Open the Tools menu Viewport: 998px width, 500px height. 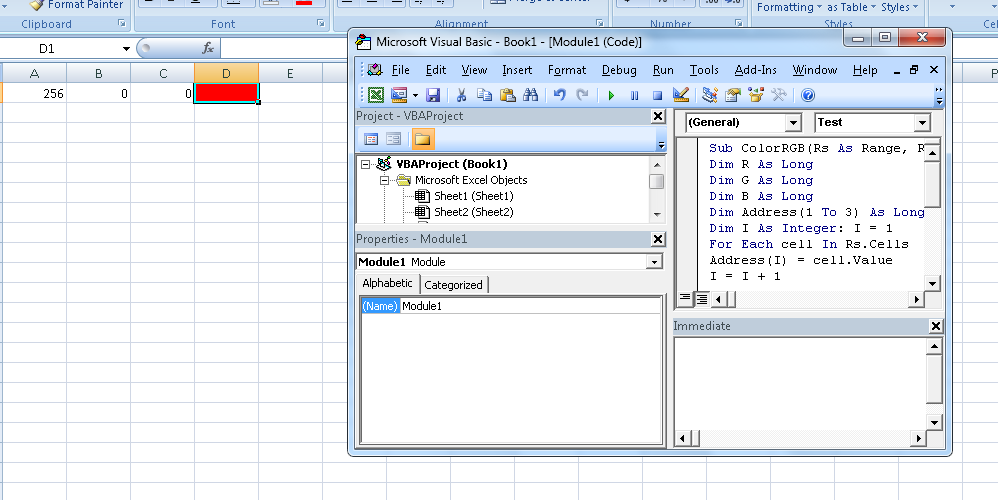(x=704, y=70)
